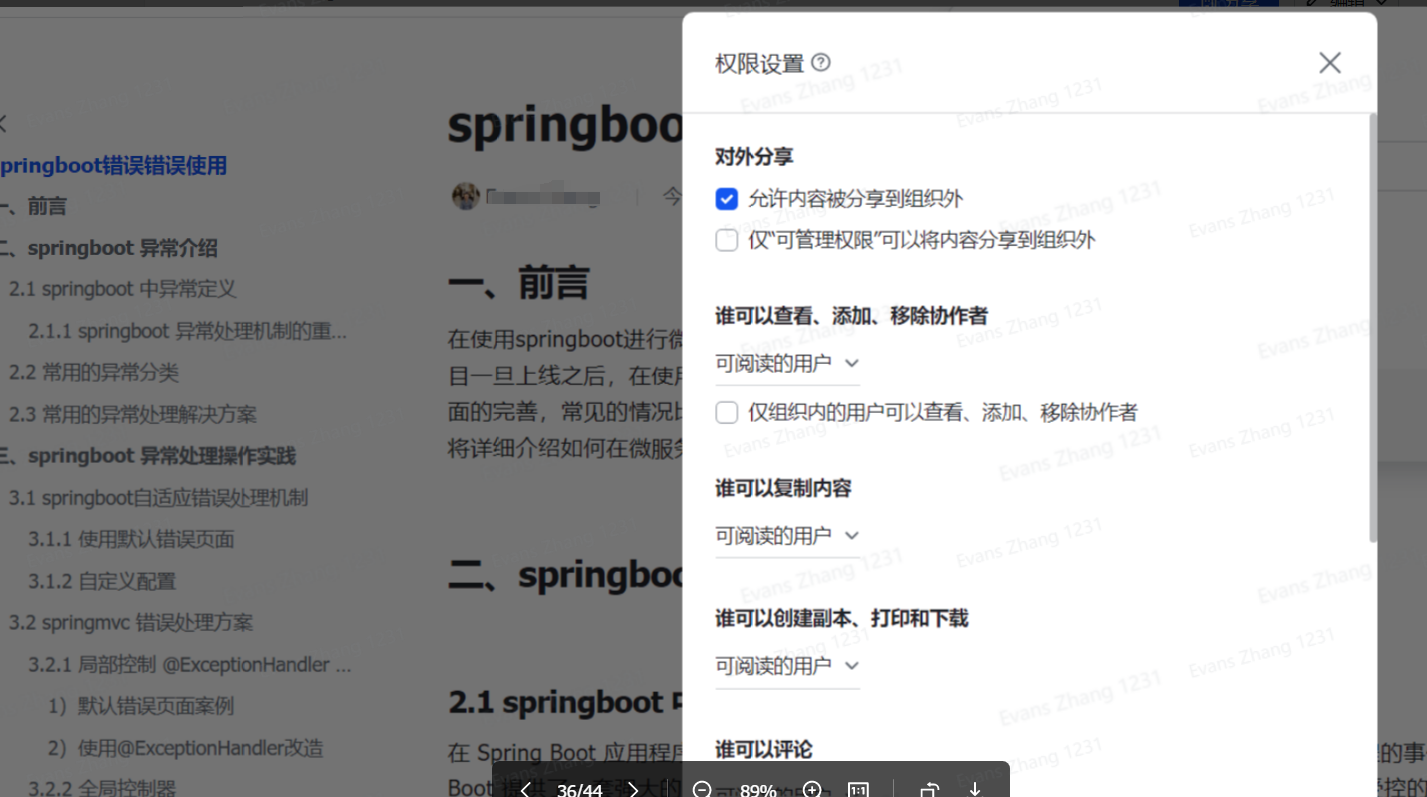Zoom in with the plus icon
Viewport: 1427px width, 797px height.
pos(812,790)
